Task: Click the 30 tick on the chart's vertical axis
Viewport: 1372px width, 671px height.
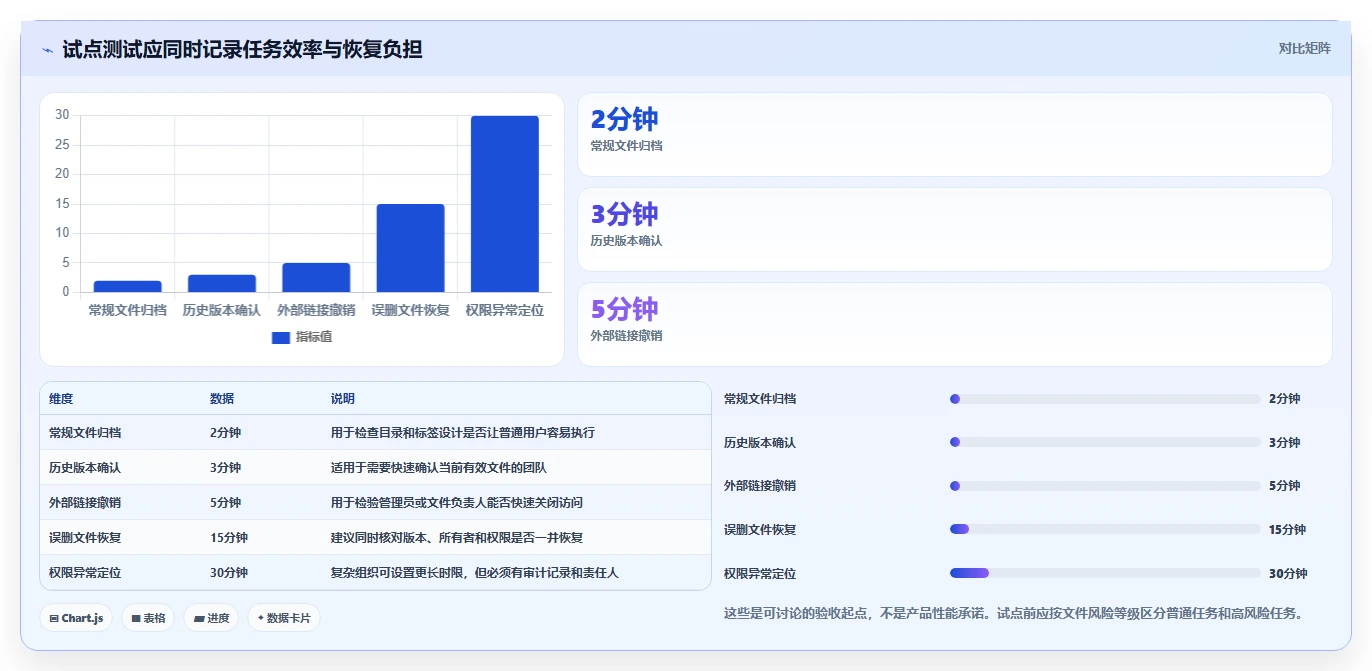Action: 62,115
